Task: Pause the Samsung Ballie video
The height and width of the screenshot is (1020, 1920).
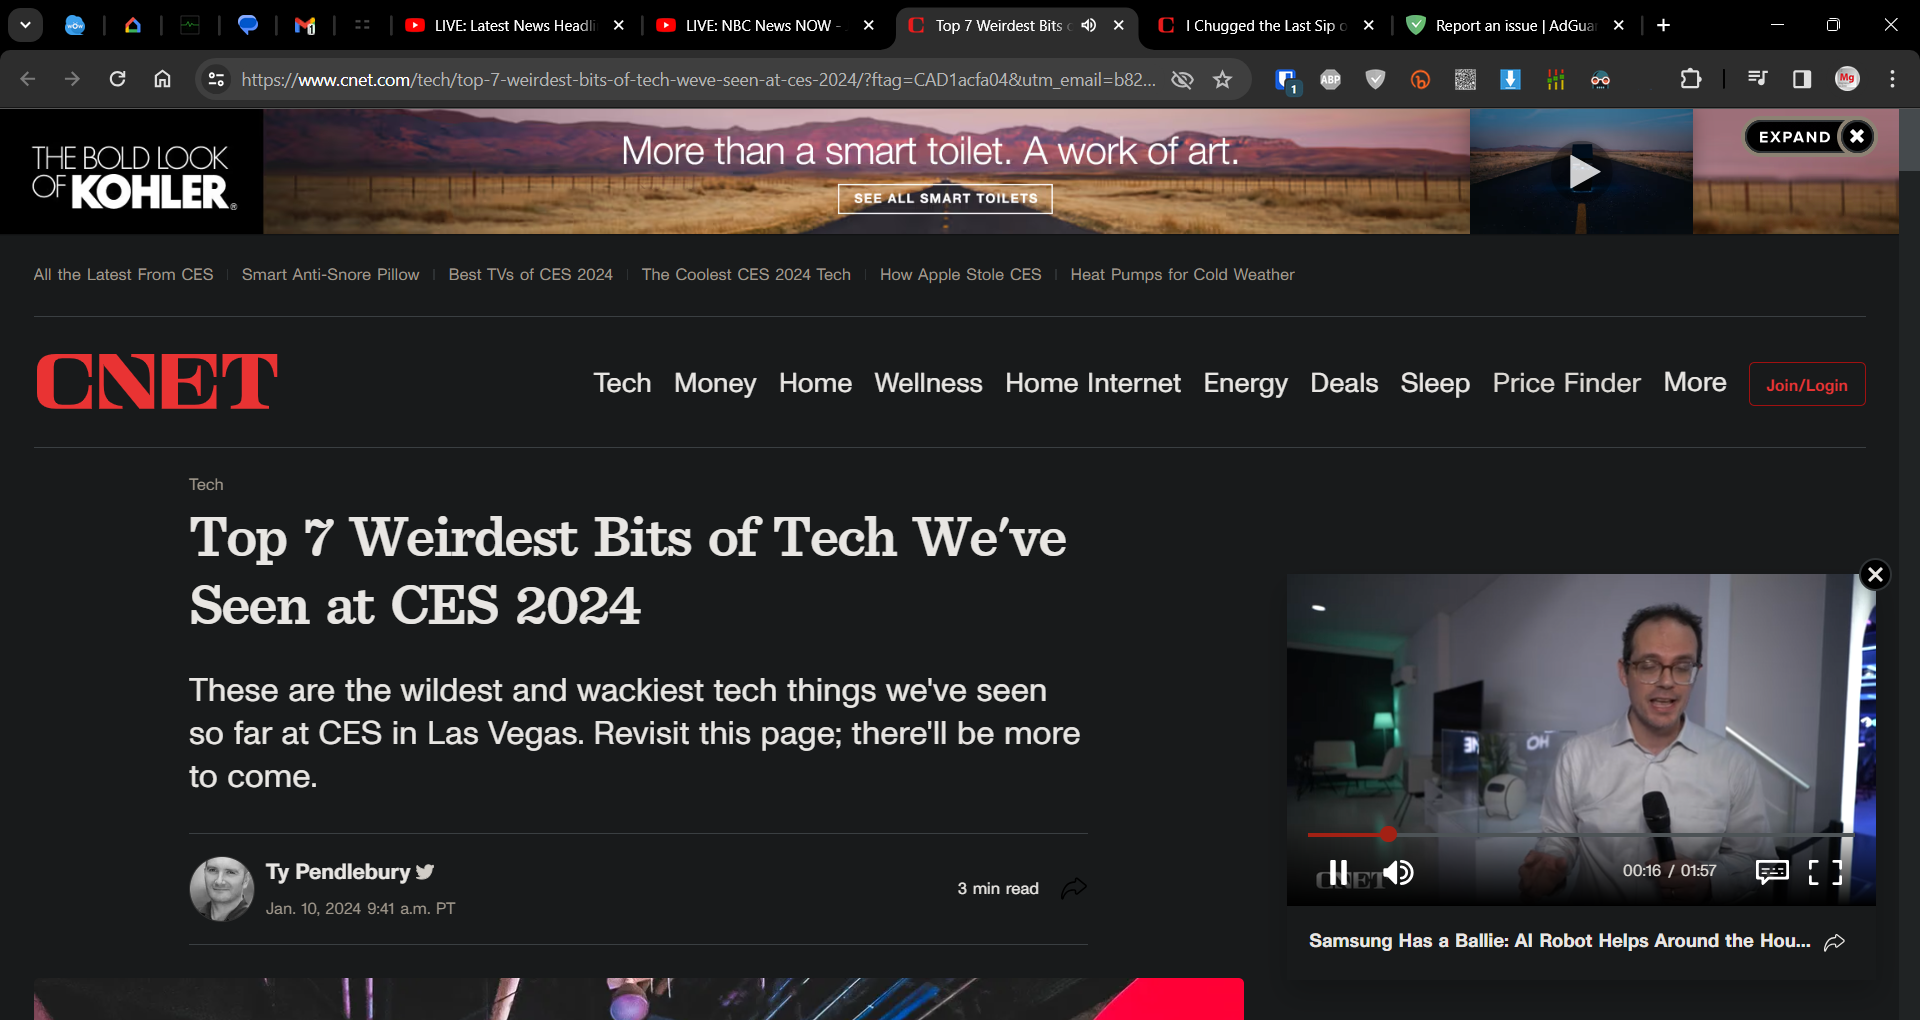Action: (x=1339, y=872)
